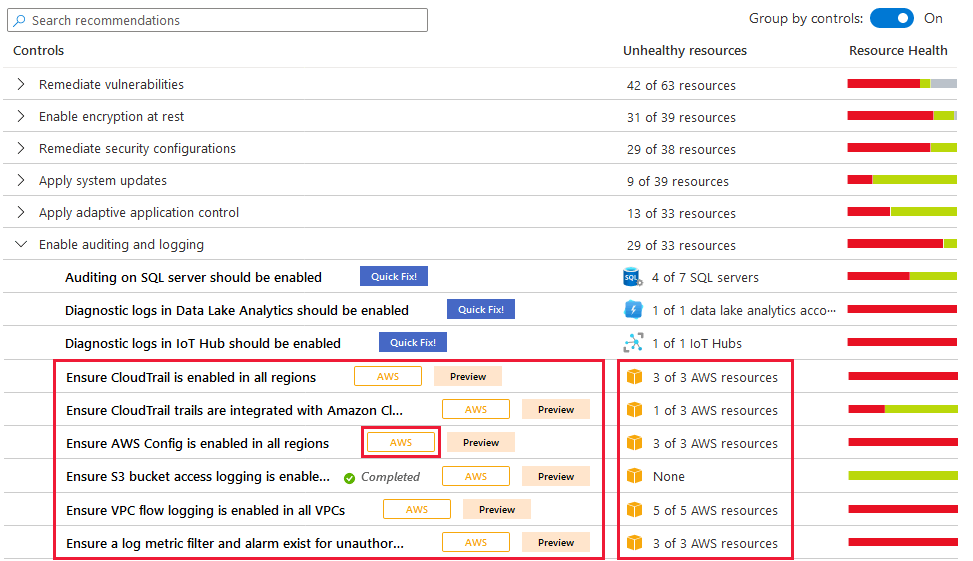This screenshot has height=561, width=973.
Task: Click Preview tag on AWS Config row
Action: [x=481, y=442]
